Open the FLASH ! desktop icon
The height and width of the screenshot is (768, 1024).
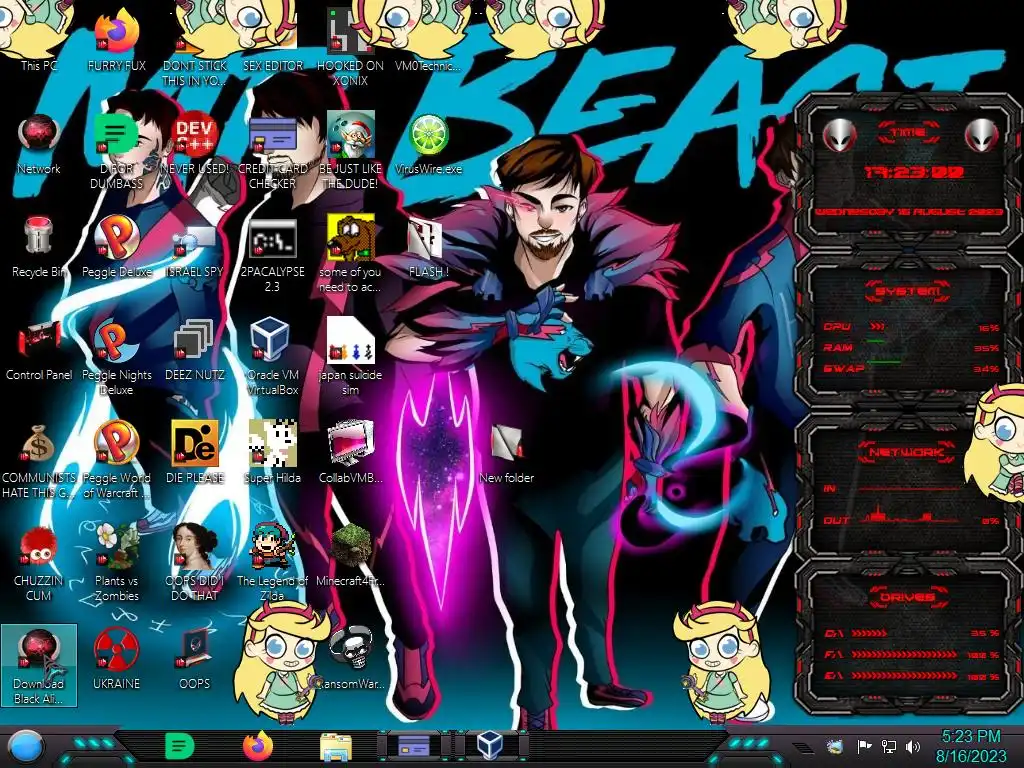428,247
